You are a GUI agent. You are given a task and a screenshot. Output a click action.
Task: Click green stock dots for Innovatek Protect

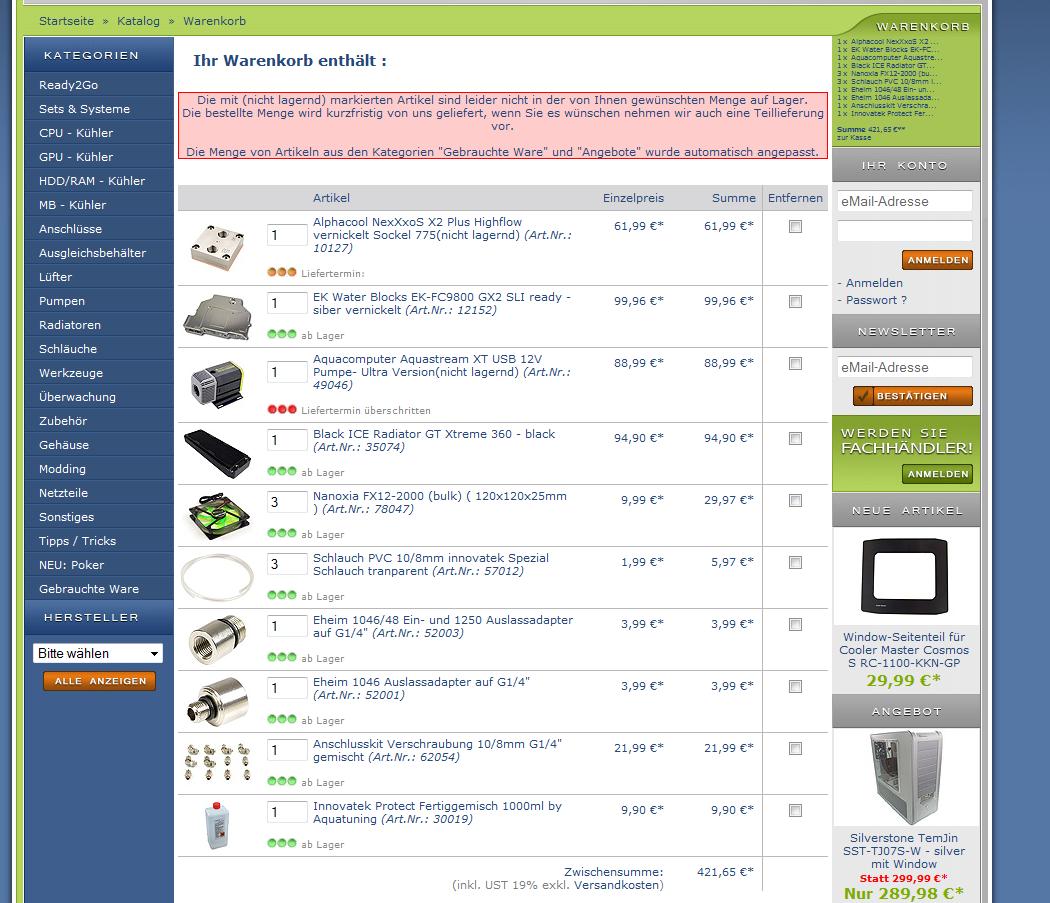281,843
